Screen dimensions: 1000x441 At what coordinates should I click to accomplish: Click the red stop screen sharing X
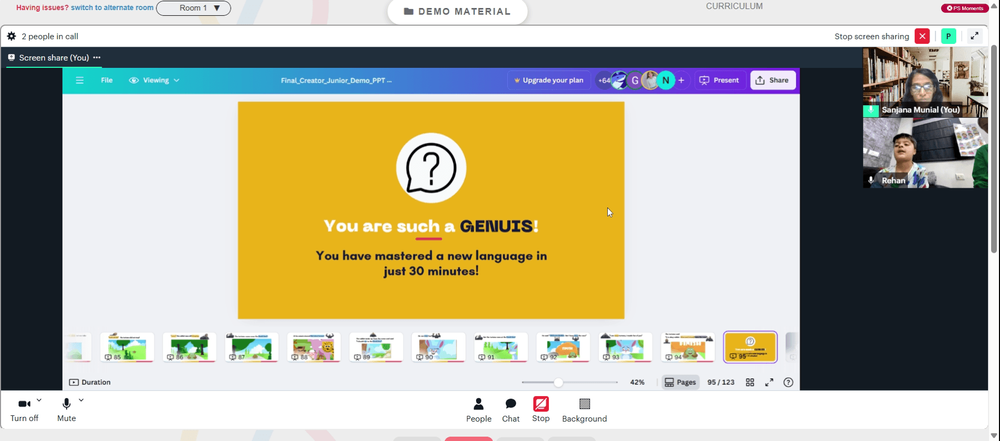[x=922, y=36]
